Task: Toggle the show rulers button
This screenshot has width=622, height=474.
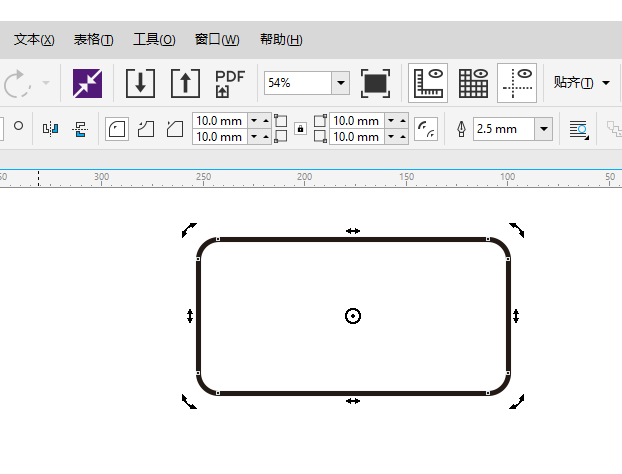Action: (428, 83)
